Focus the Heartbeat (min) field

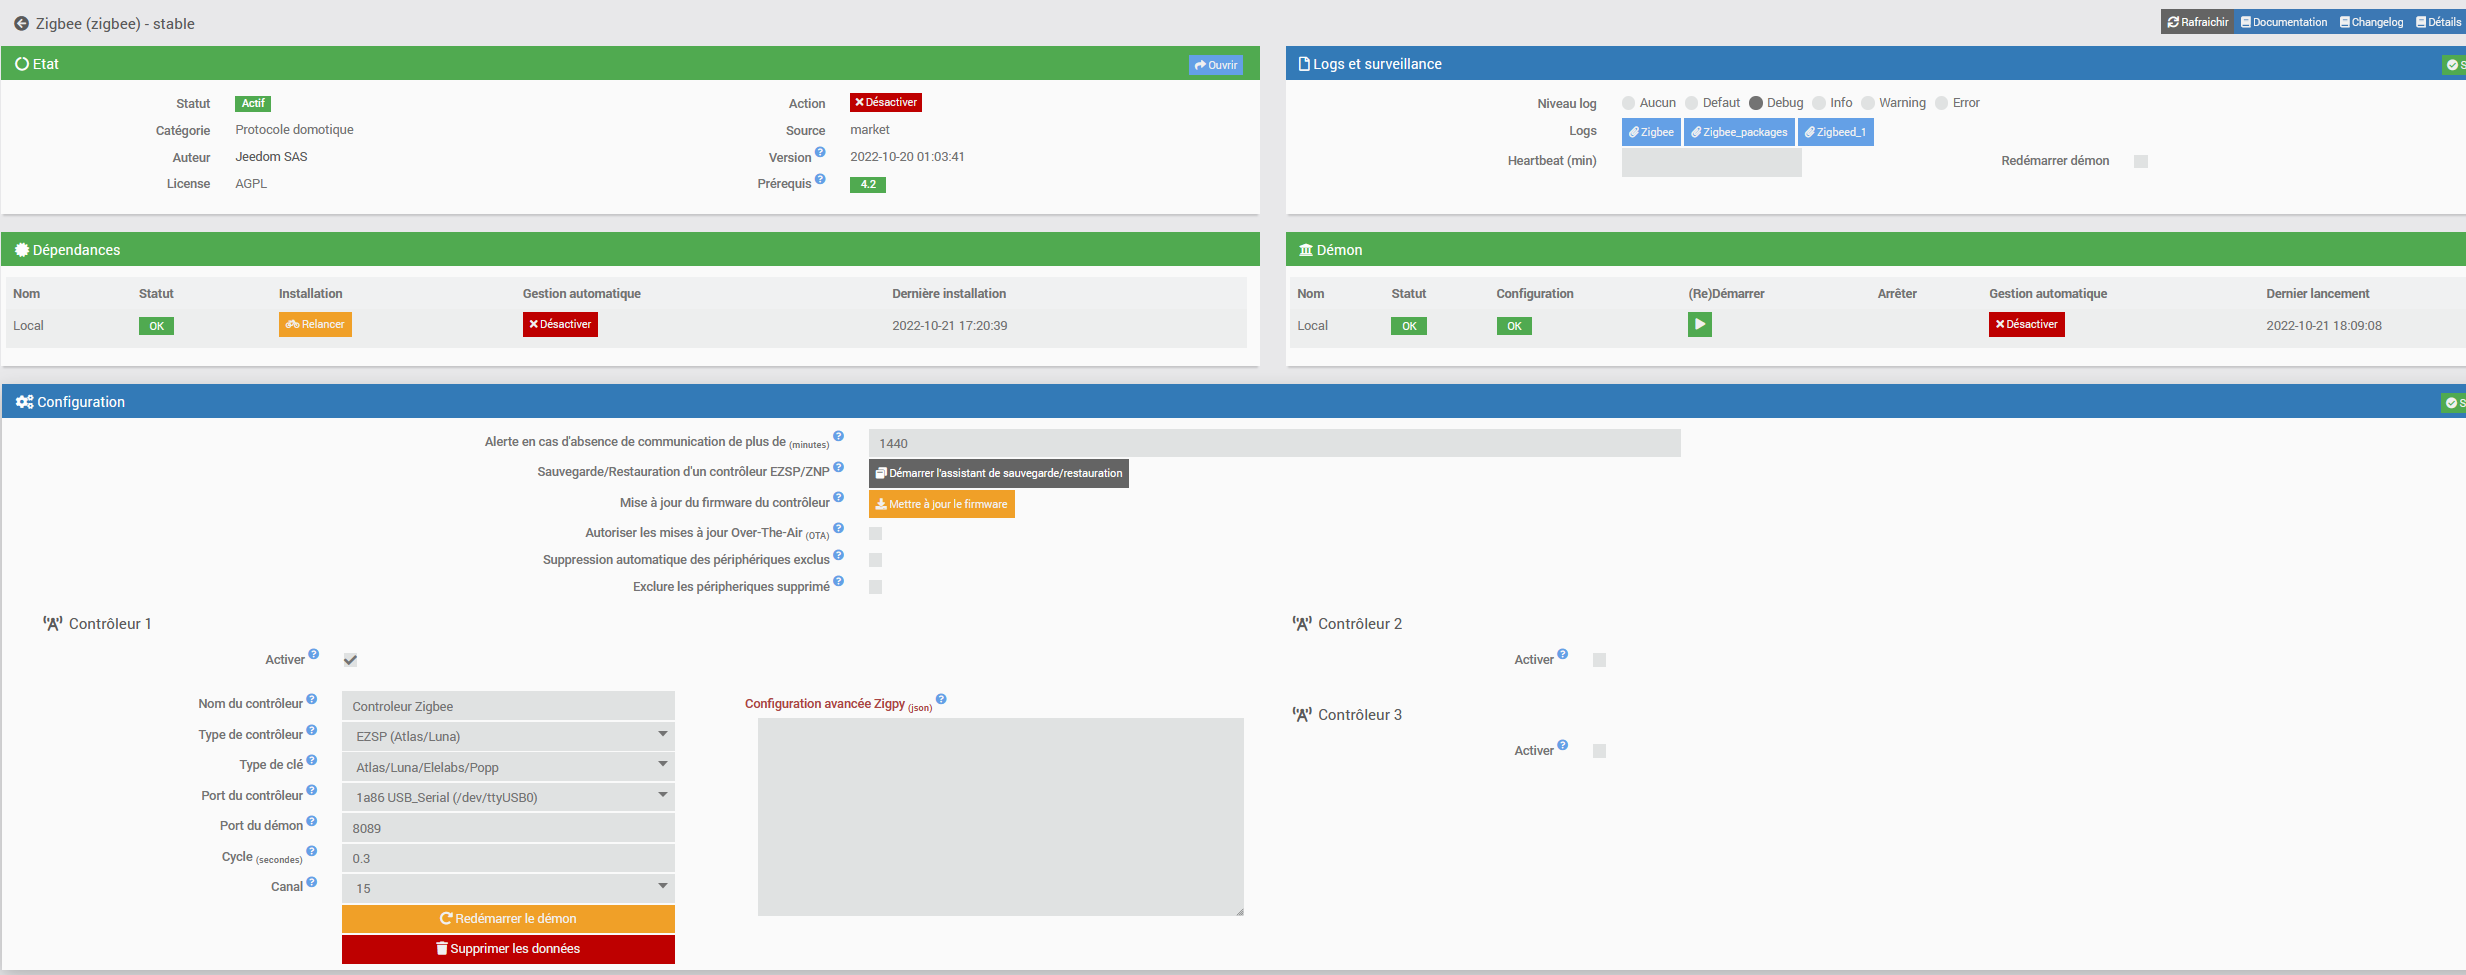point(1712,162)
